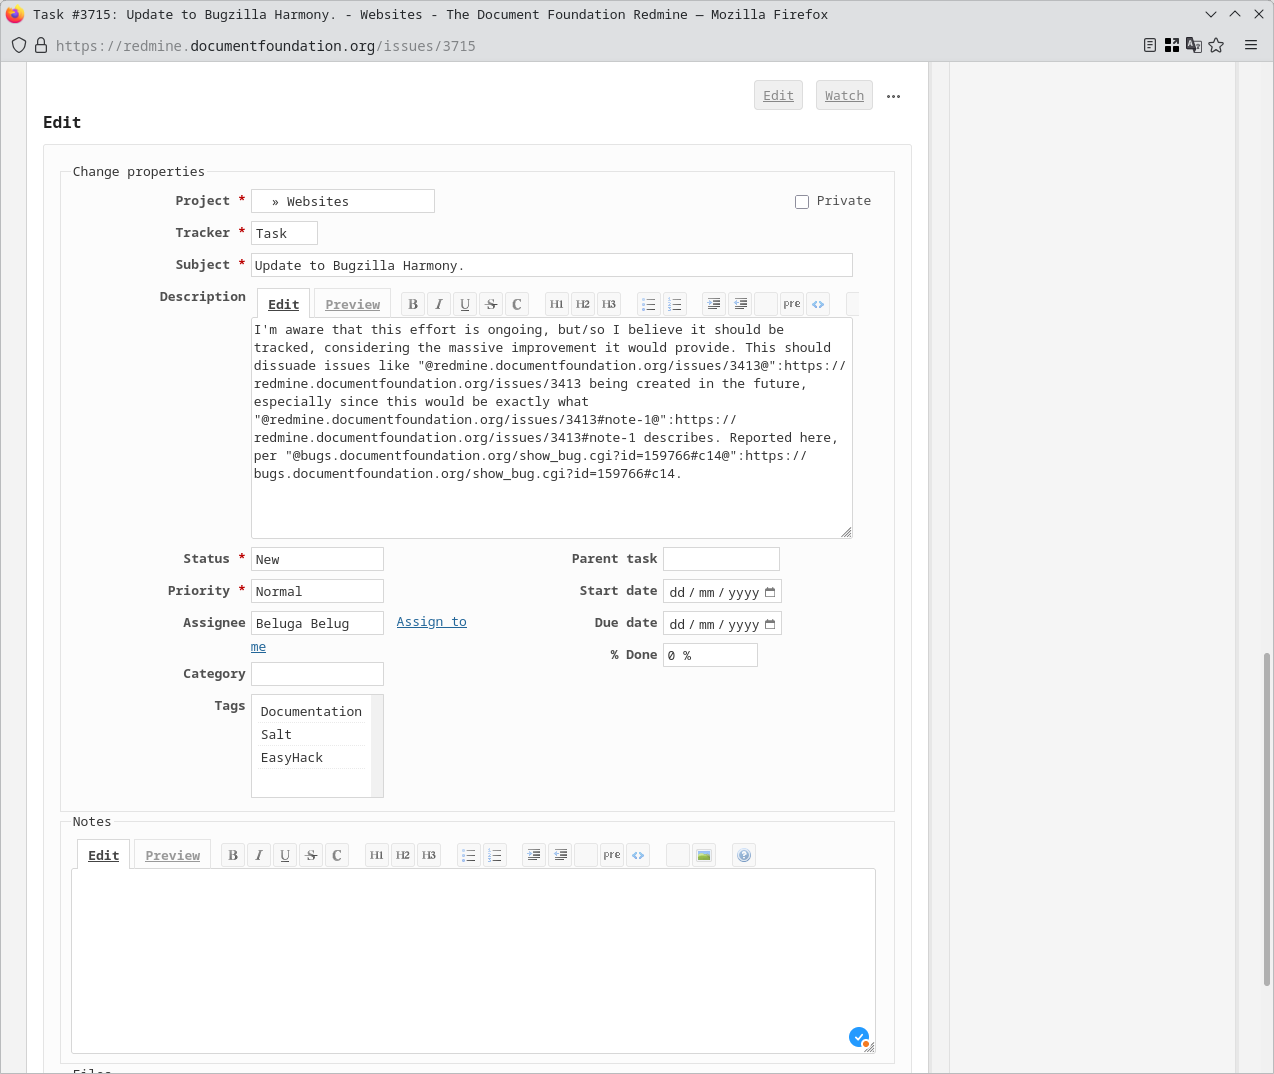Insert H1 heading in Description toolbar

coord(557,304)
